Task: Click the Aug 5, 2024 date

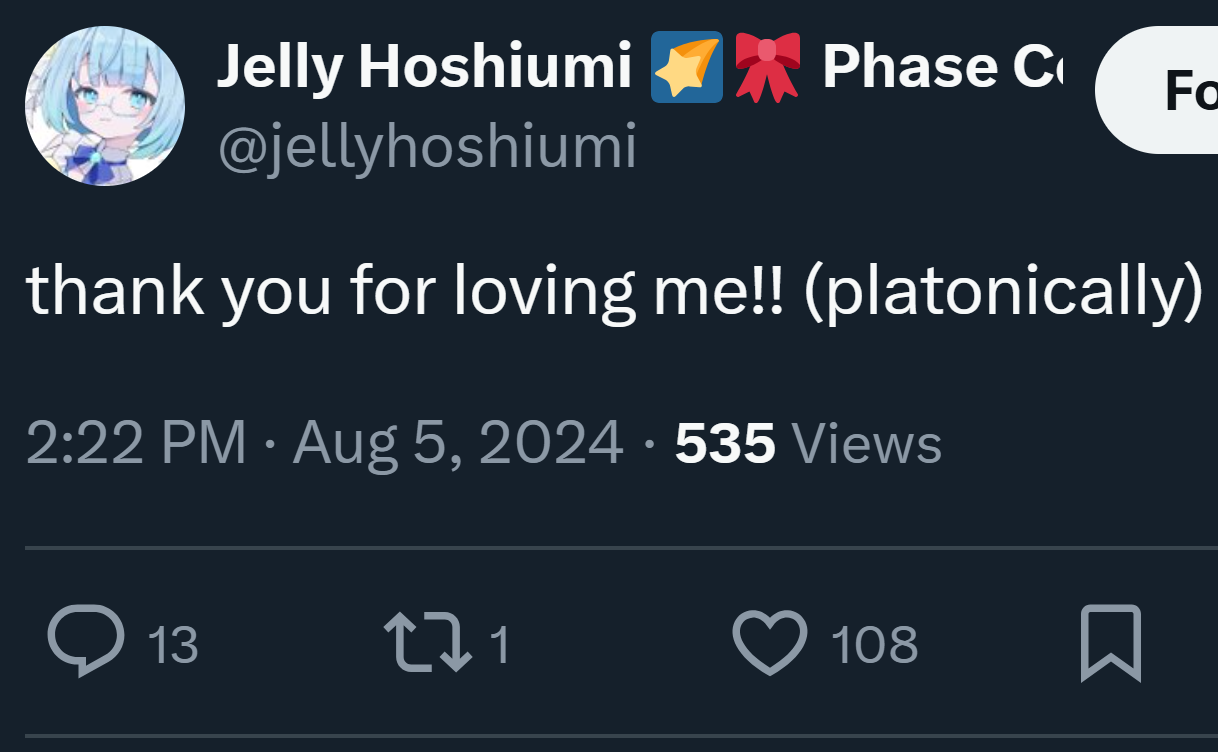Action: (458, 443)
